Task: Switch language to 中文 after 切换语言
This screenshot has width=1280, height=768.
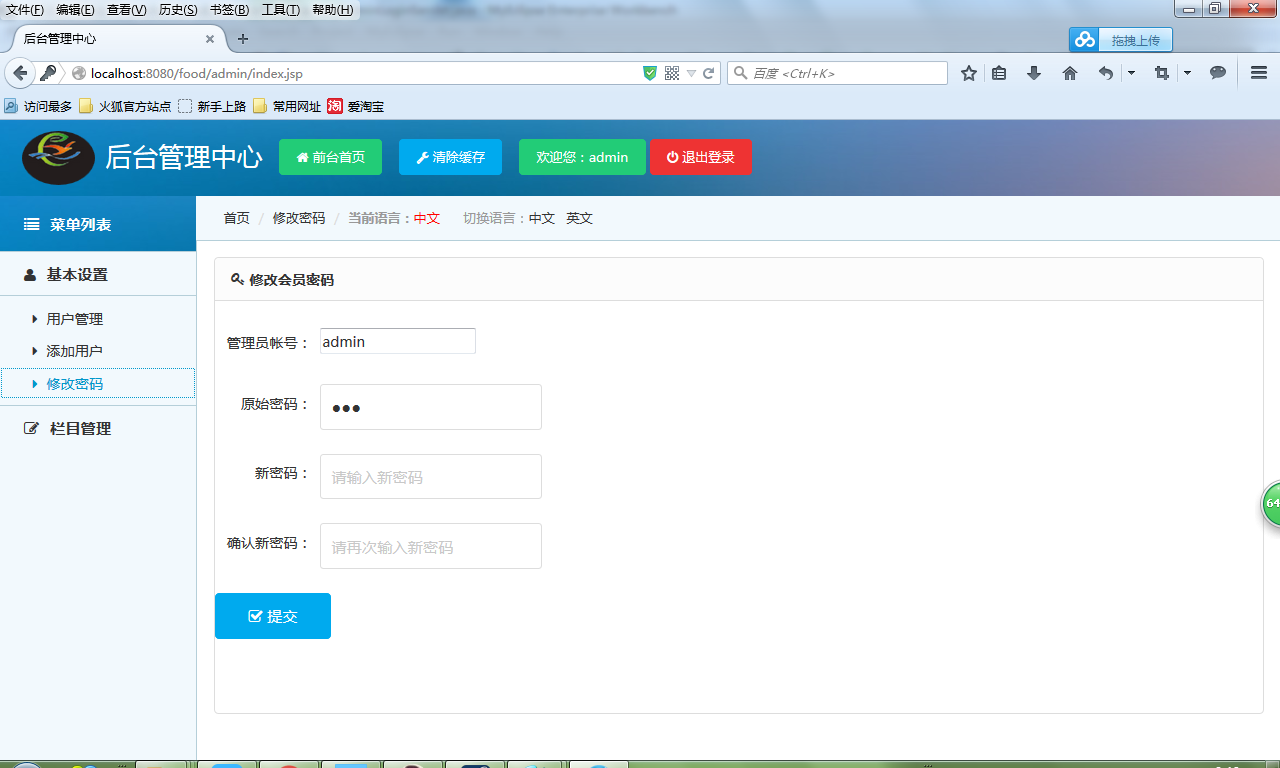Action: coord(542,218)
